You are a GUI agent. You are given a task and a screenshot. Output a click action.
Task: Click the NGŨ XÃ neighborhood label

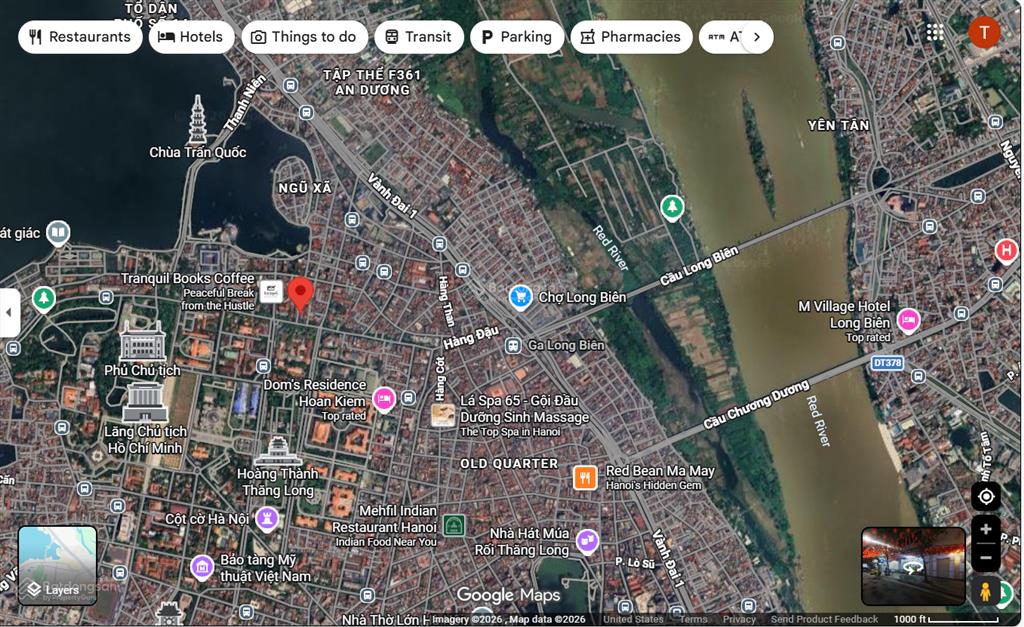(305, 188)
